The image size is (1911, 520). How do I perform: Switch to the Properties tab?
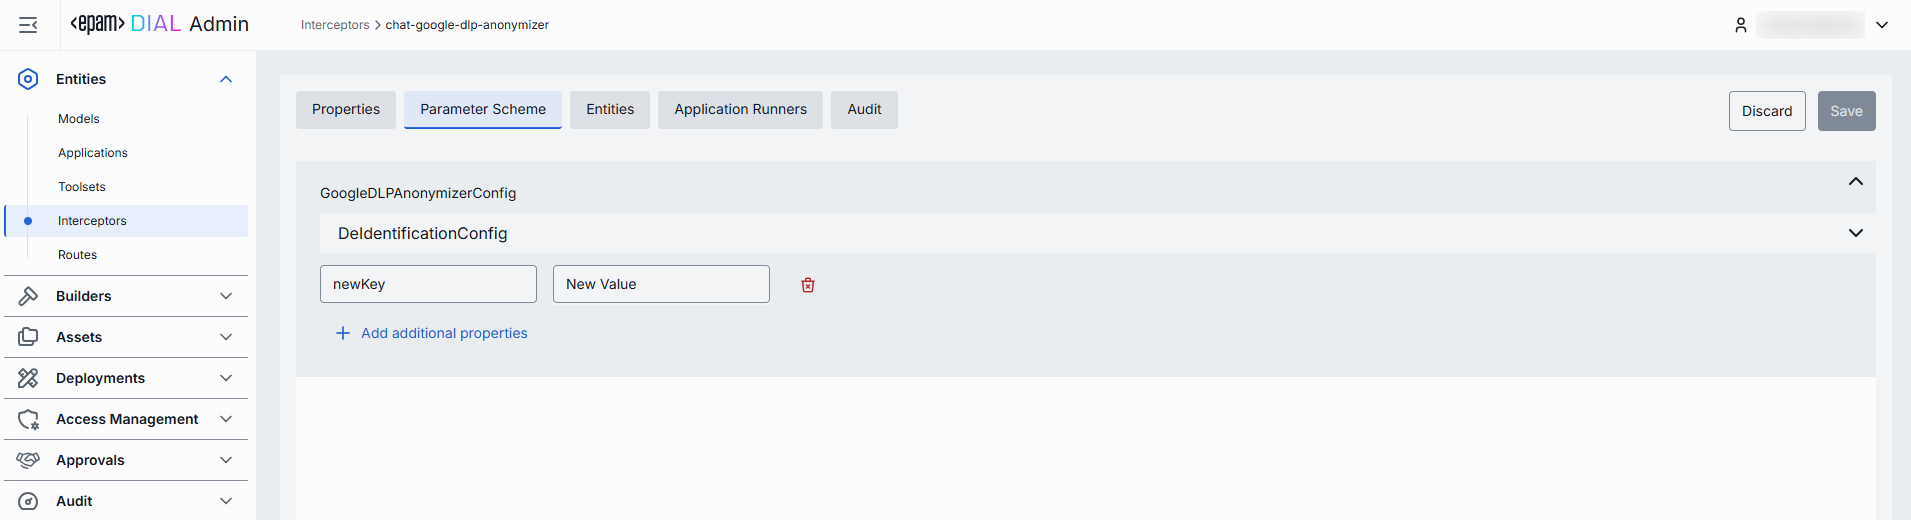[345, 110]
